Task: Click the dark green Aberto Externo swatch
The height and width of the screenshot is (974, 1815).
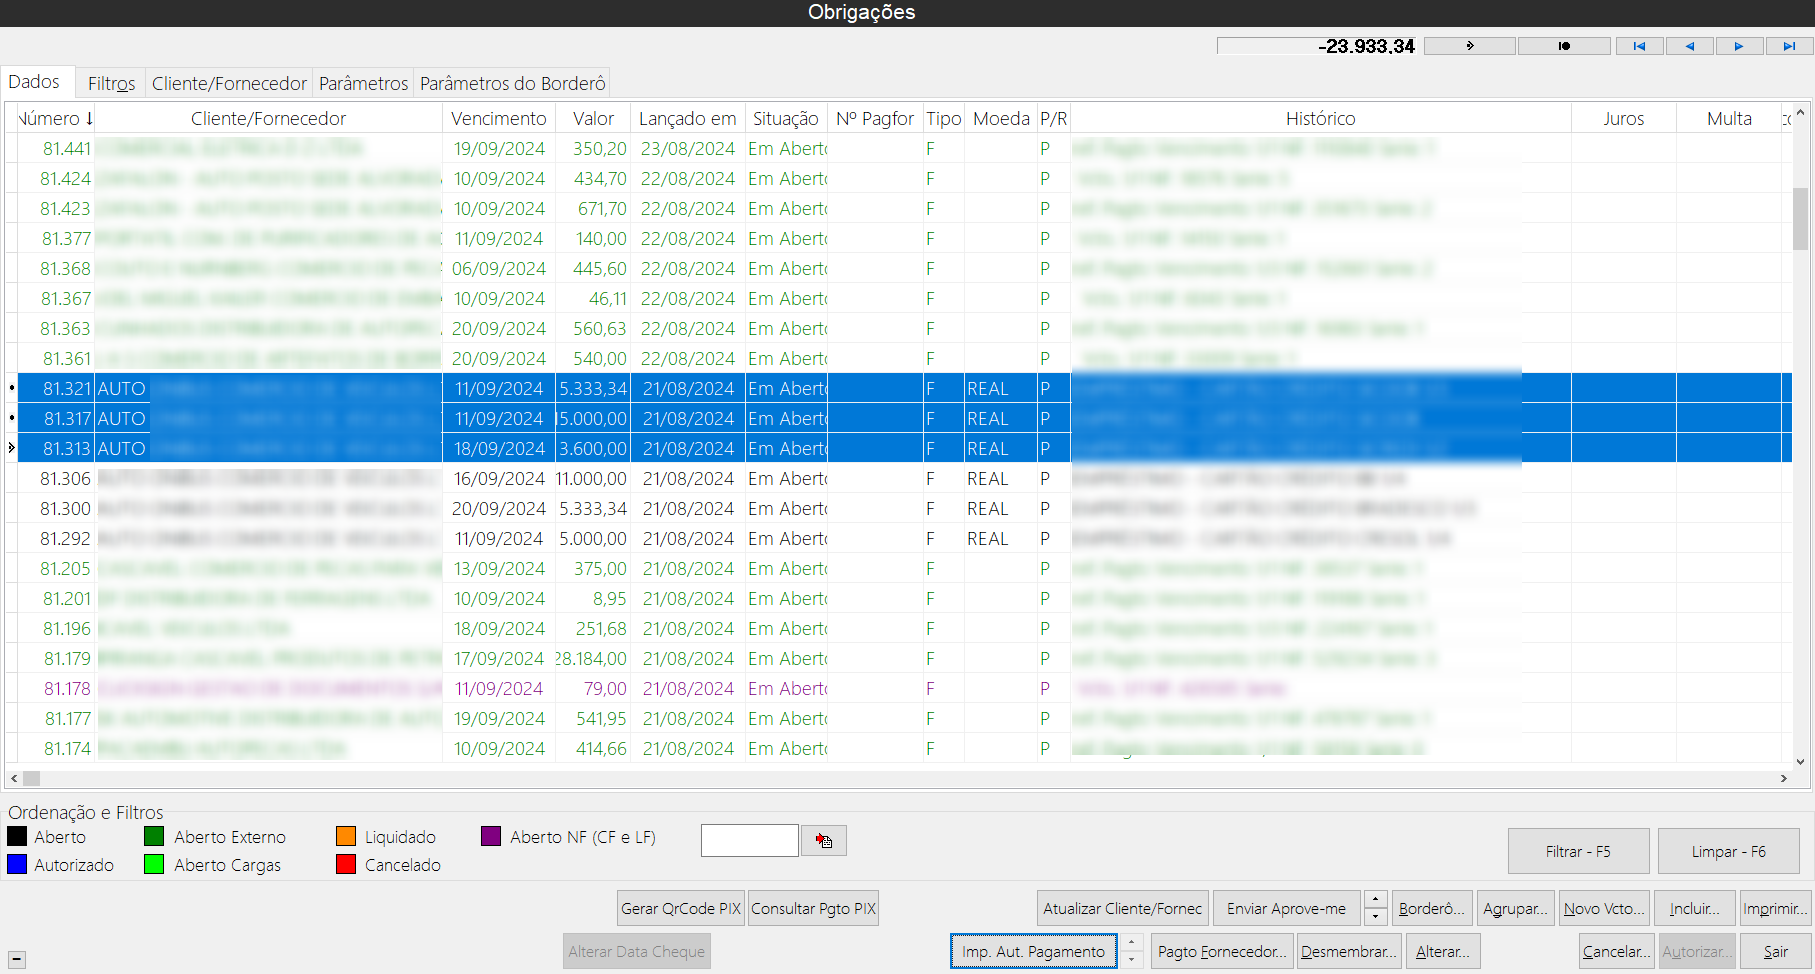Action: point(154,837)
